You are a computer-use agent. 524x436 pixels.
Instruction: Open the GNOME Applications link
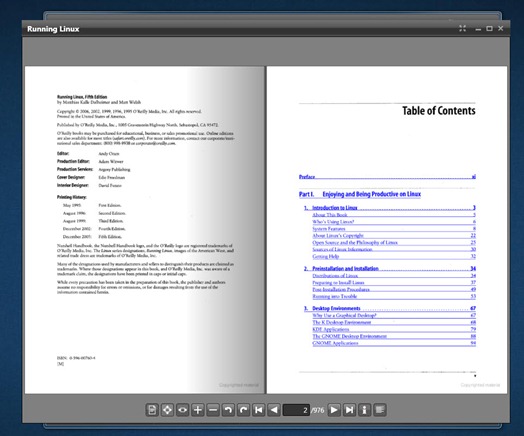coord(394,343)
